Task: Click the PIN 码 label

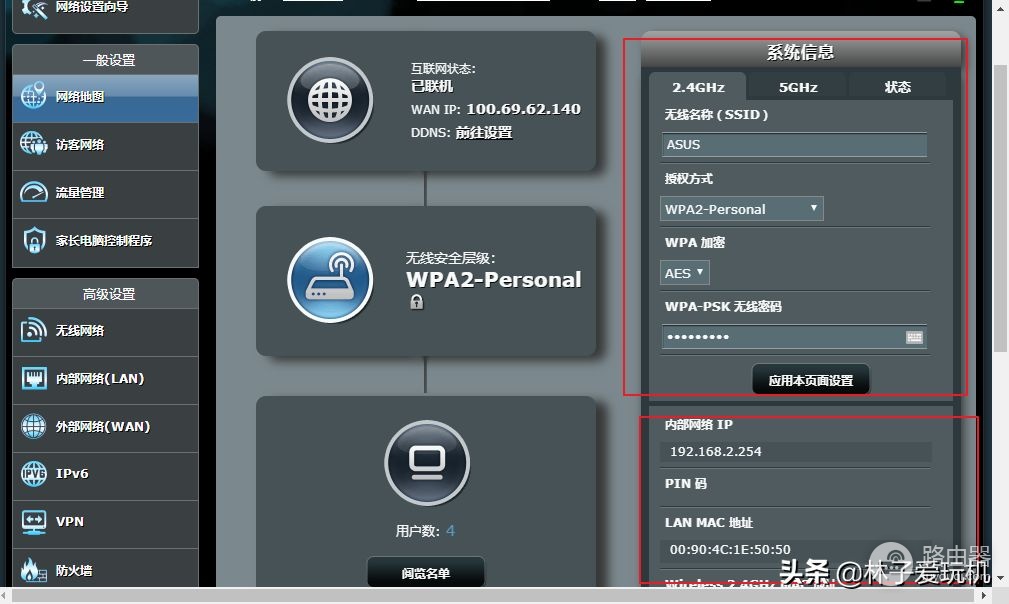Action: 685,483
